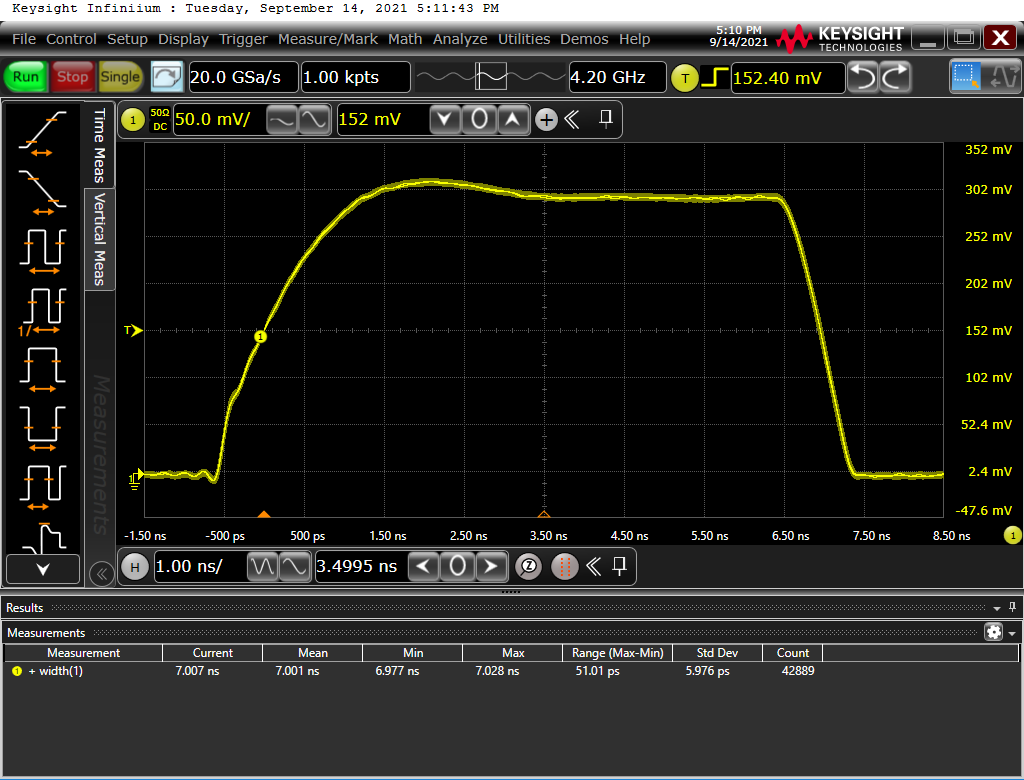Click the horizontal zoom icon

pos(529,567)
